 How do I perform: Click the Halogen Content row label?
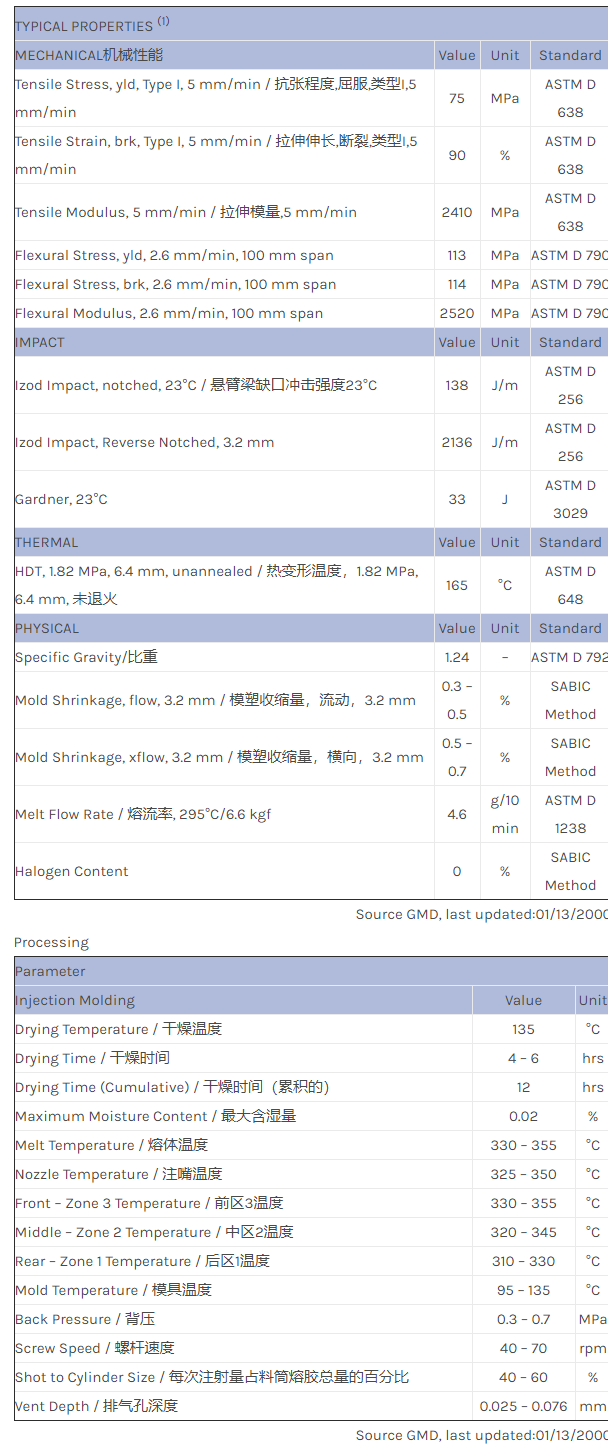pos(72,871)
